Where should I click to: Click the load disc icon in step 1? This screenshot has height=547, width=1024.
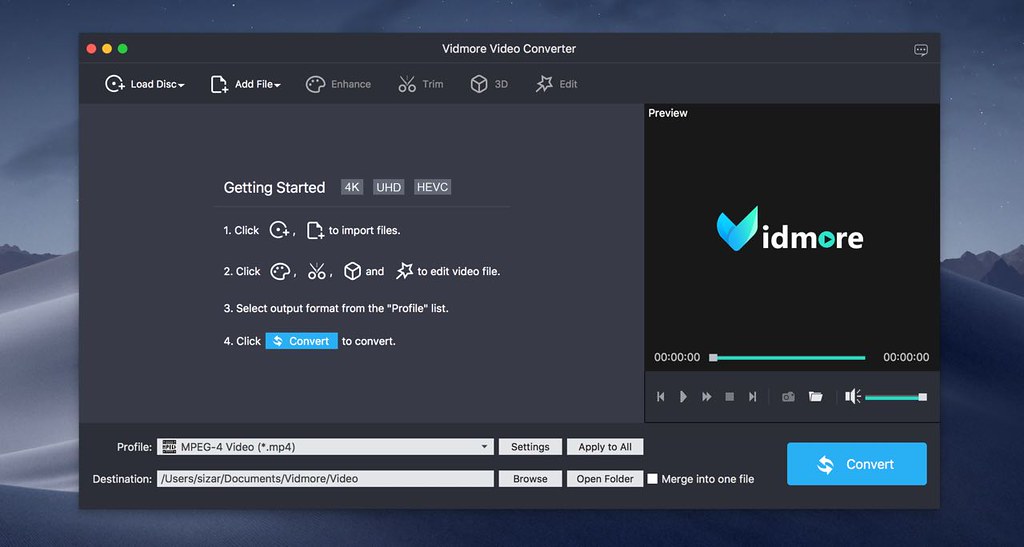click(x=280, y=230)
